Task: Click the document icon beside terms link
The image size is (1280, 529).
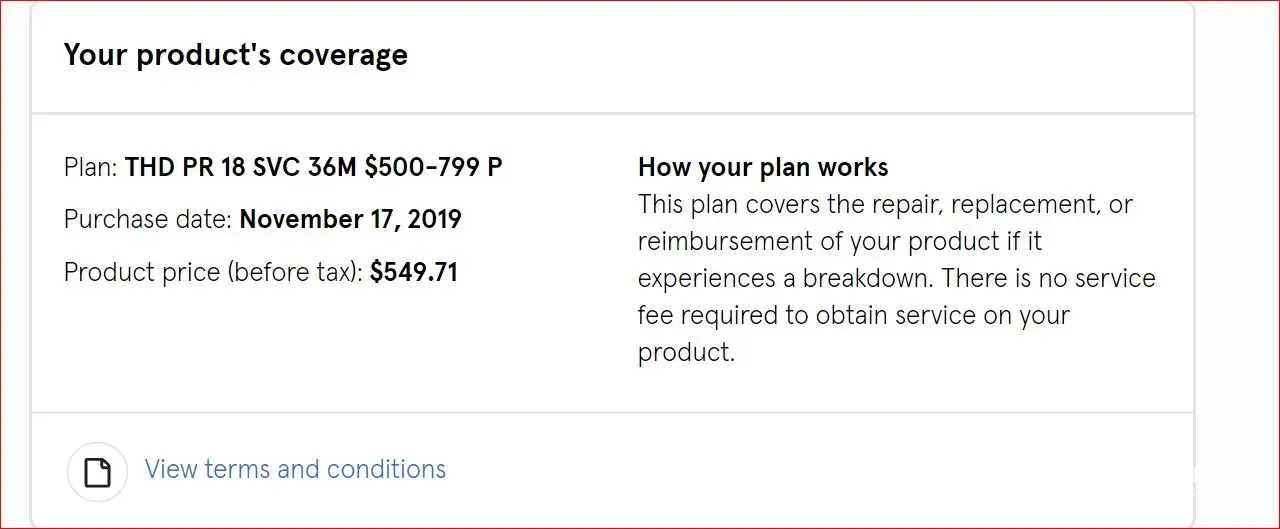Action: 97,471
